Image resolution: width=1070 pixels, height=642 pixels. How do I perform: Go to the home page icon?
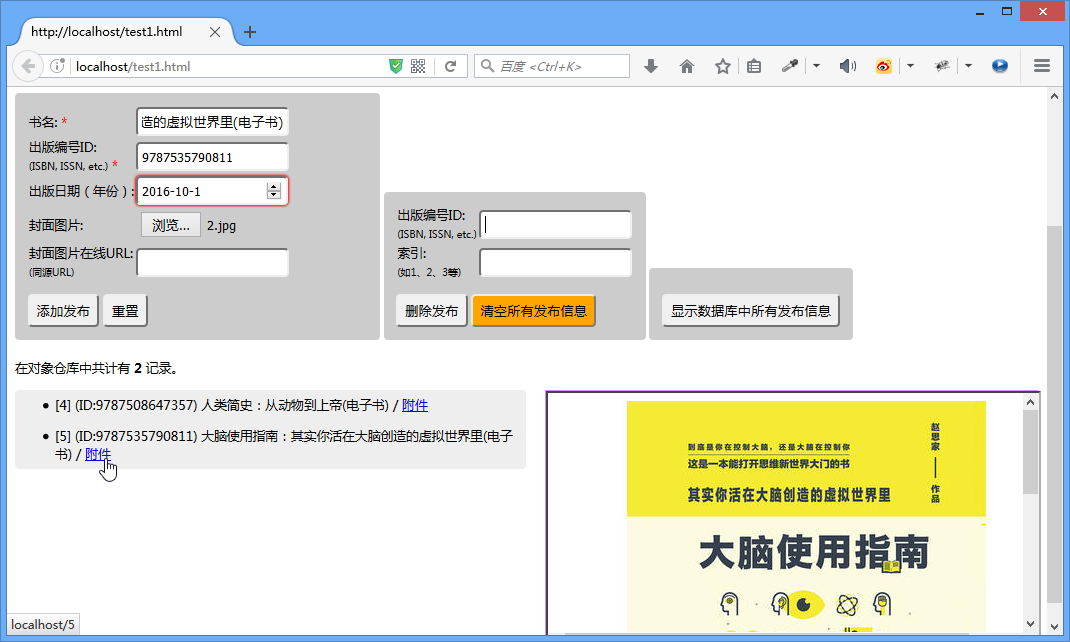coord(687,66)
